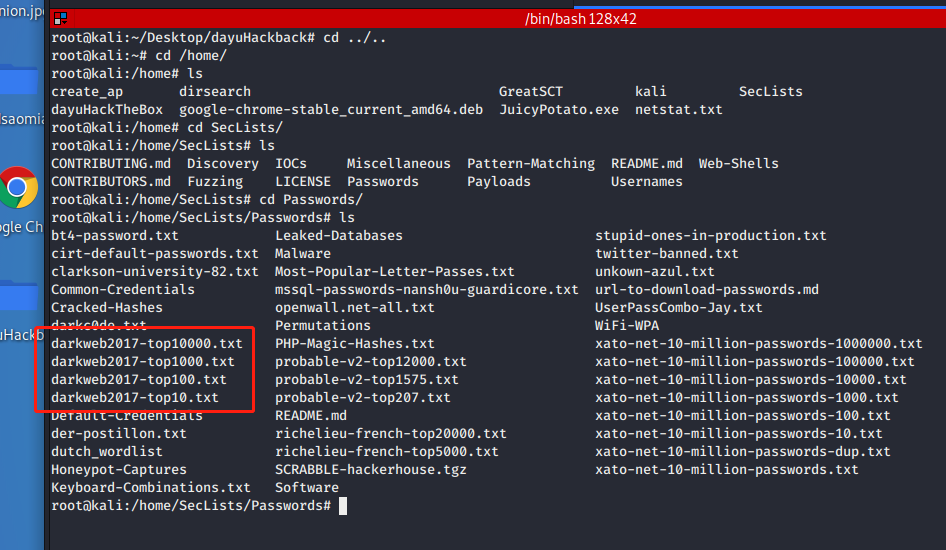Click Leaked-Databases directory name

point(338,236)
